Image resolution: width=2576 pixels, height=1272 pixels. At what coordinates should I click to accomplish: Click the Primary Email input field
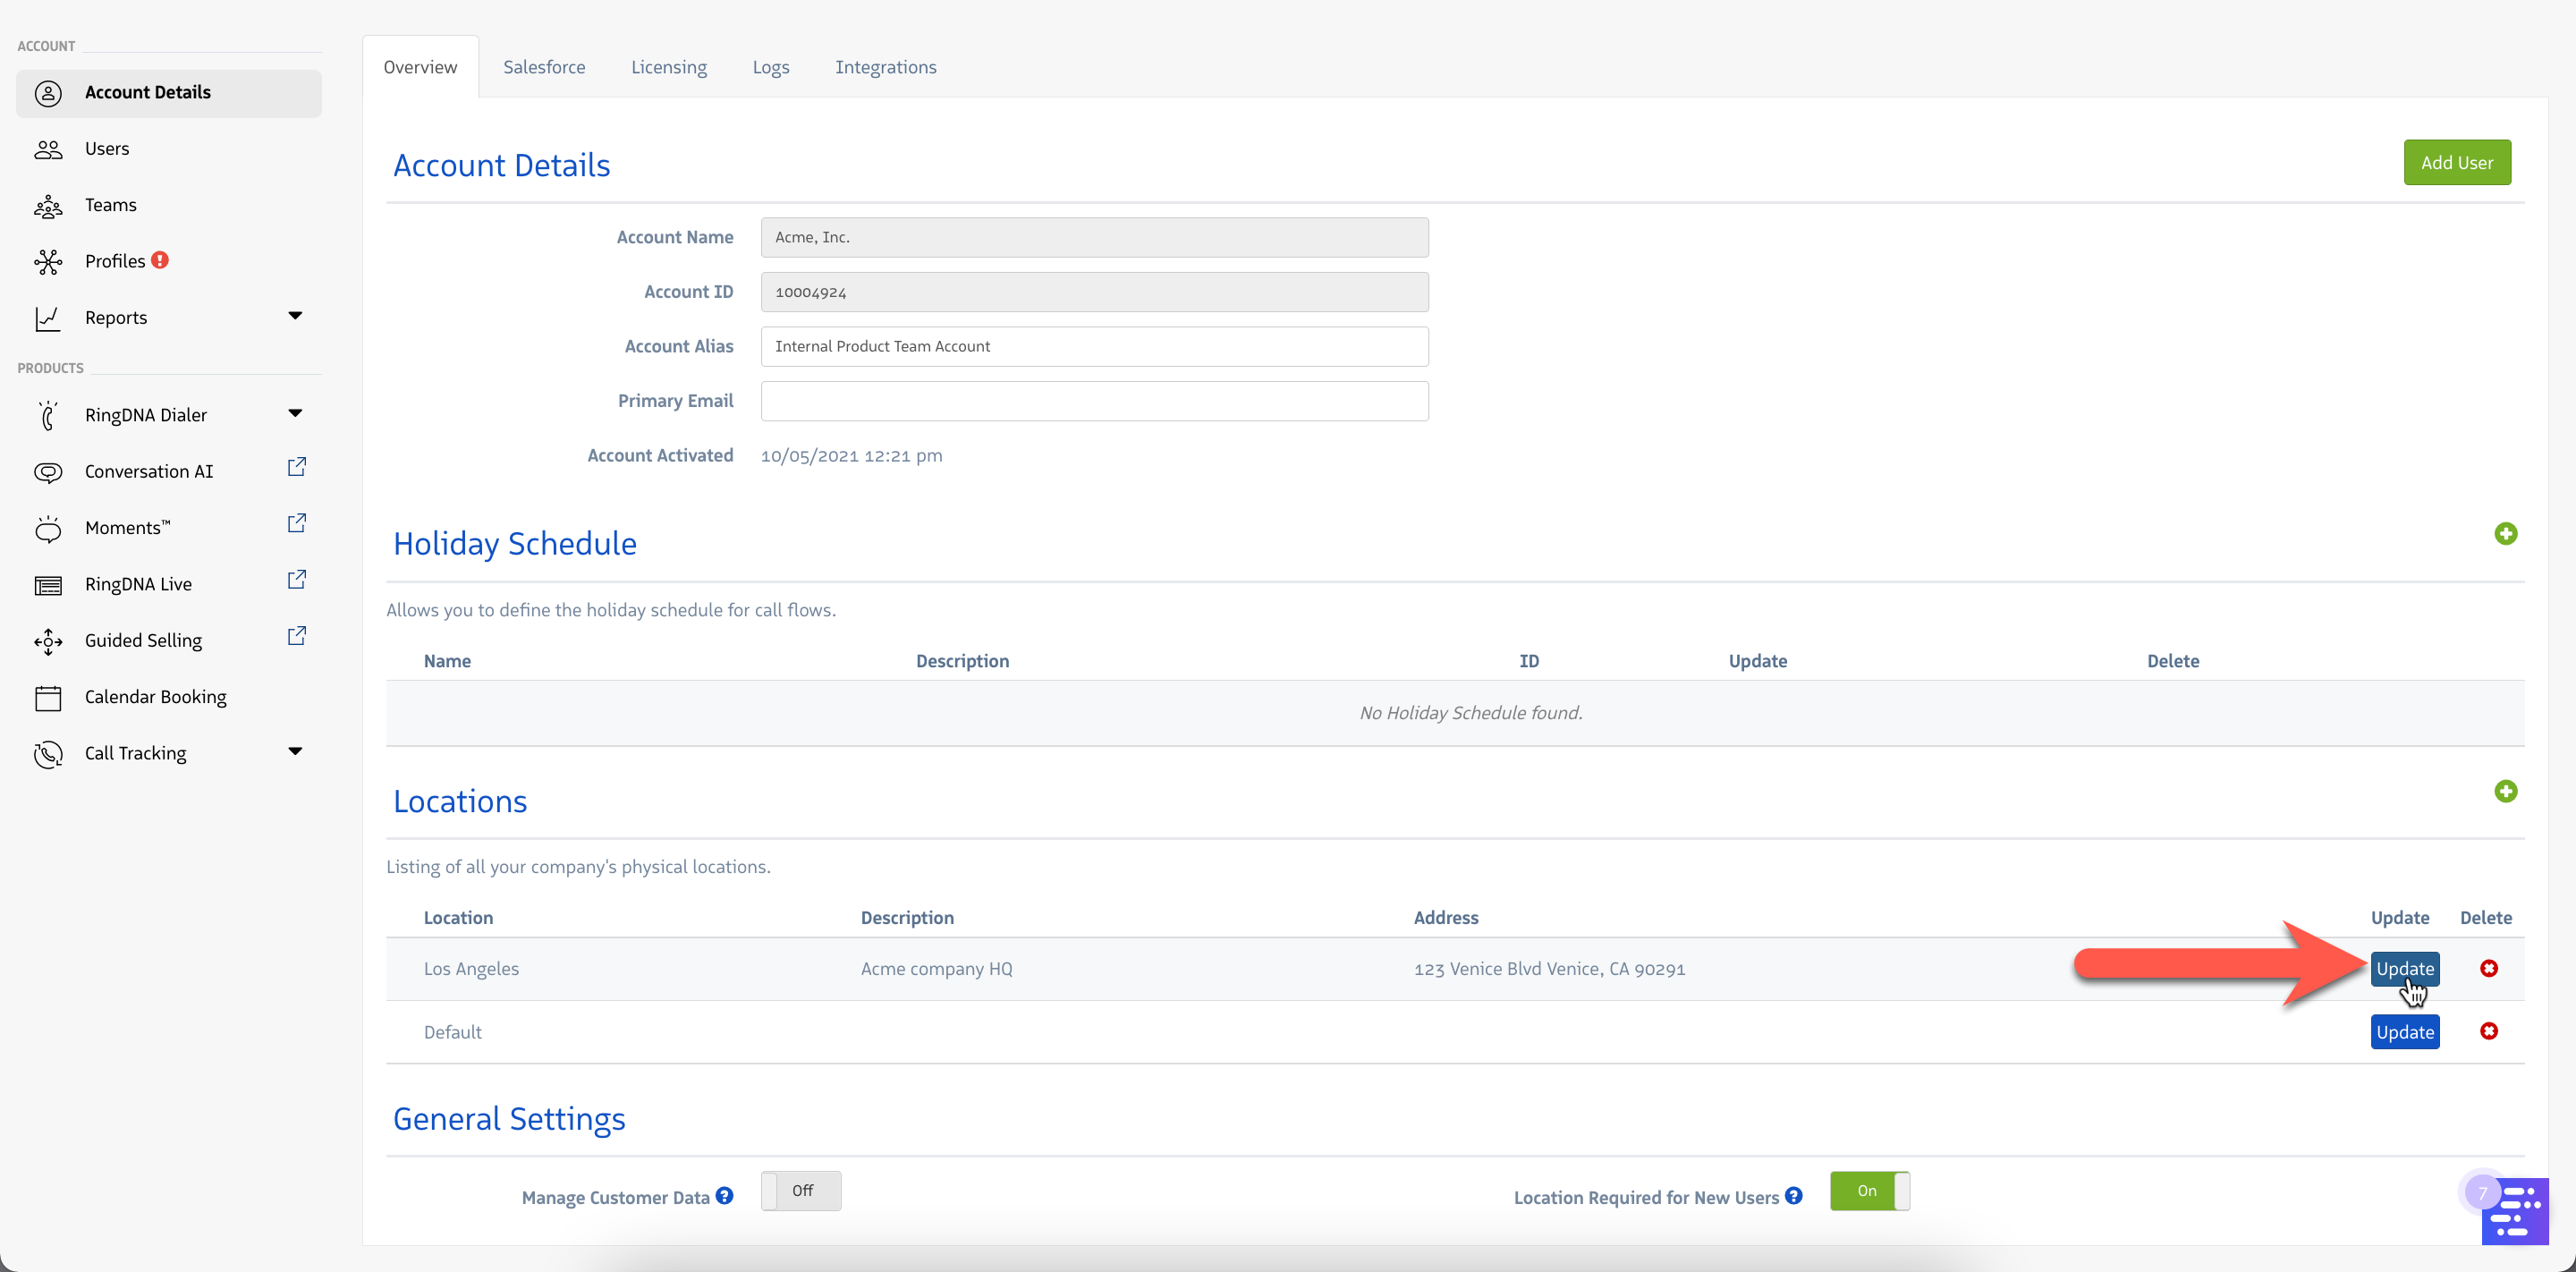tap(1094, 401)
